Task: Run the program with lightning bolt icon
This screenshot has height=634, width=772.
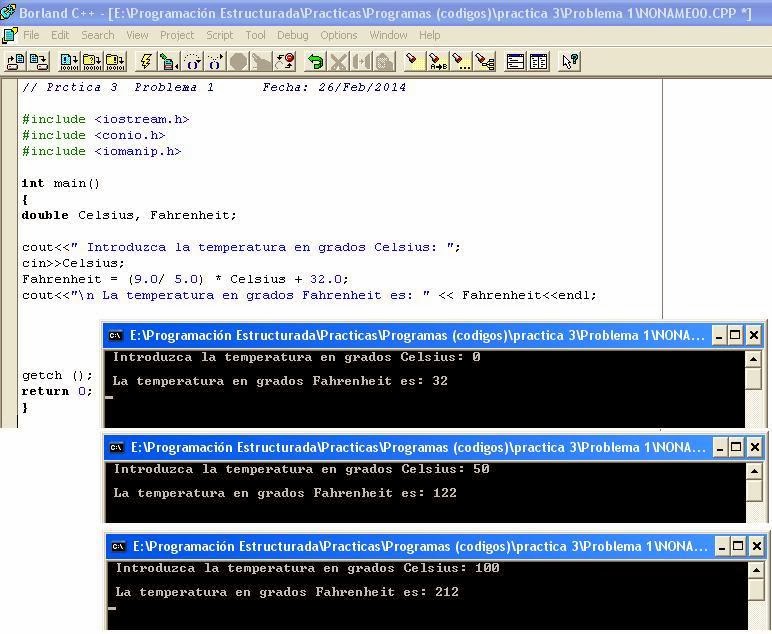Action: pos(146,62)
